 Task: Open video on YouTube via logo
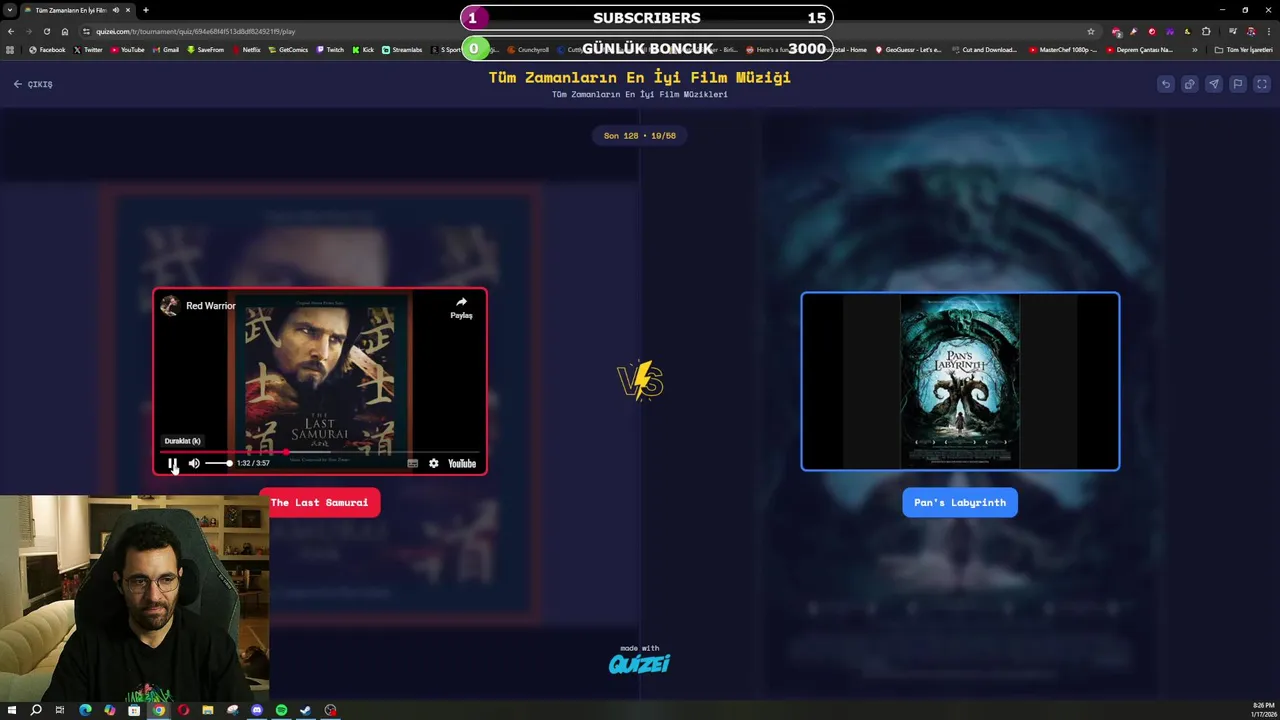point(462,463)
